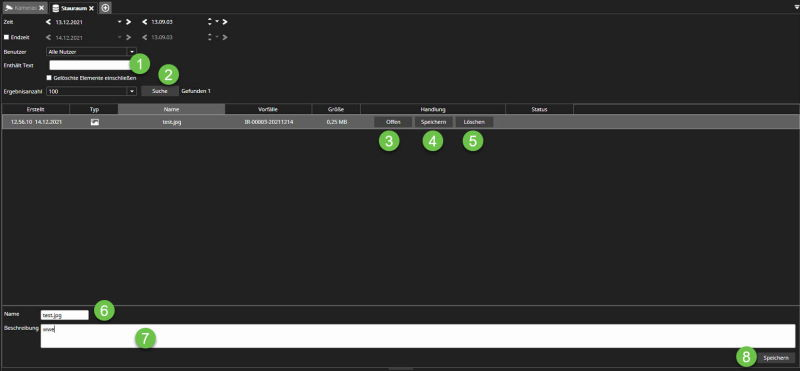Open the new tab plus icon
The image size is (800, 371).
click(x=105, y=8)
